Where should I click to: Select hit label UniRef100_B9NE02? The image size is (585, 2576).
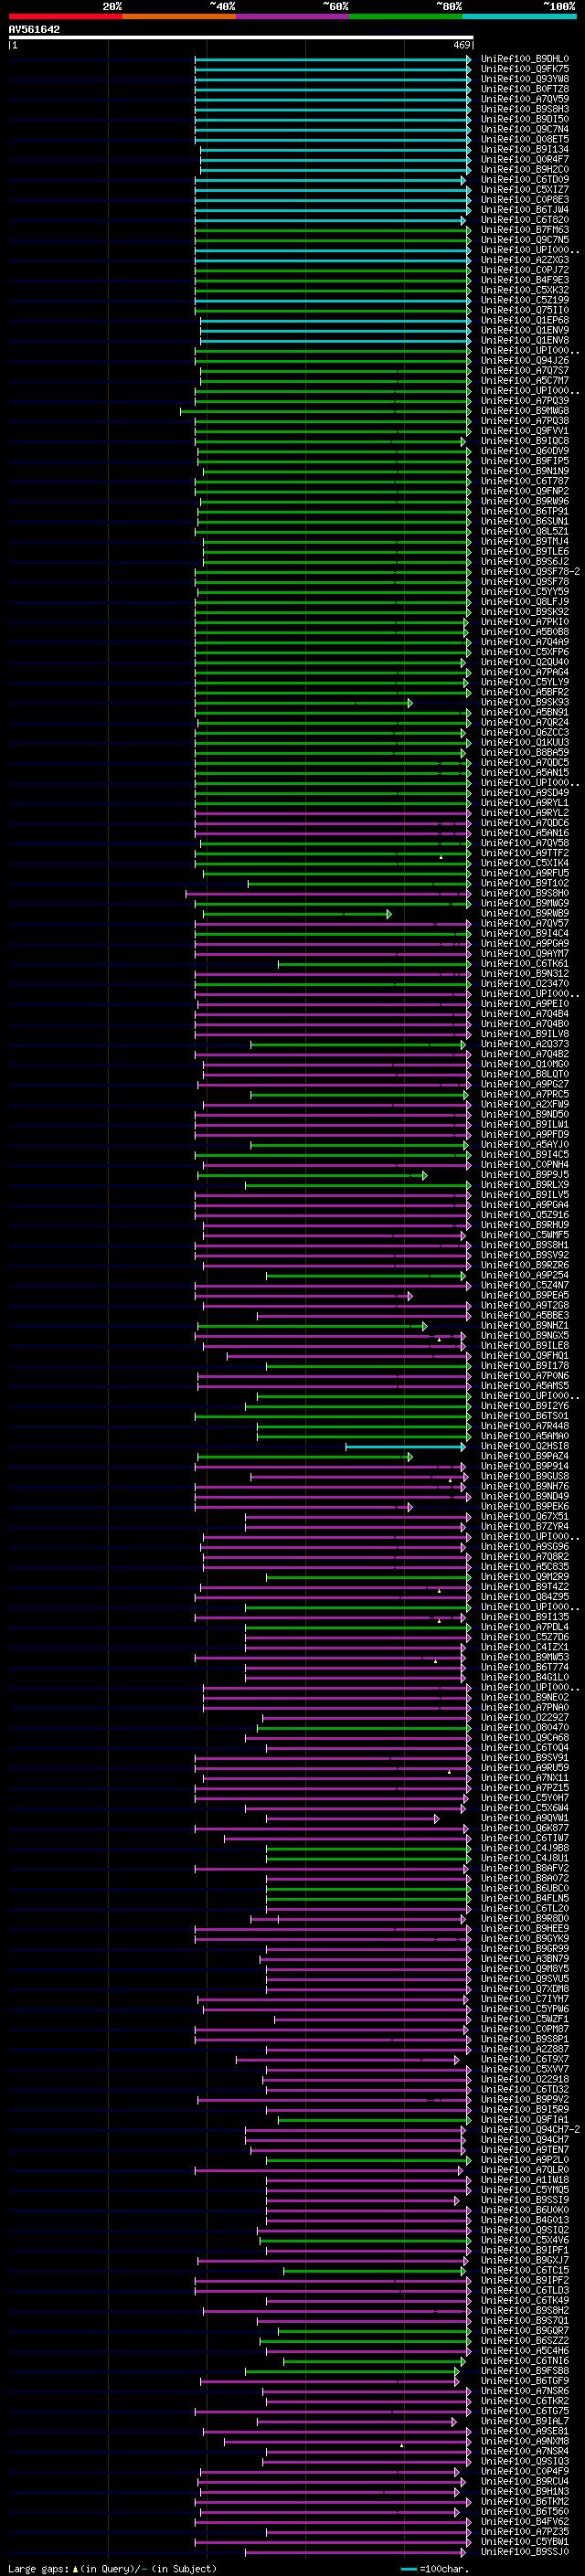coord(524,1697)
